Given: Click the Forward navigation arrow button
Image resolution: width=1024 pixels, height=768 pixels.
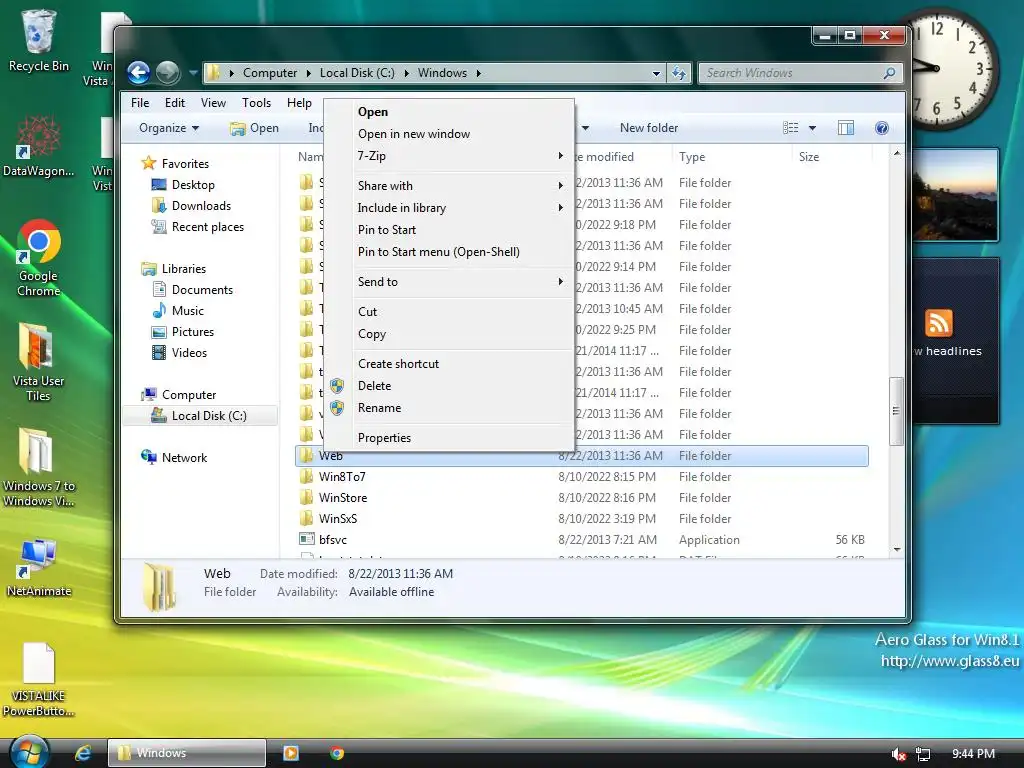Looking at the screenshot, I should pyautogui.click(x=168, y=72).
